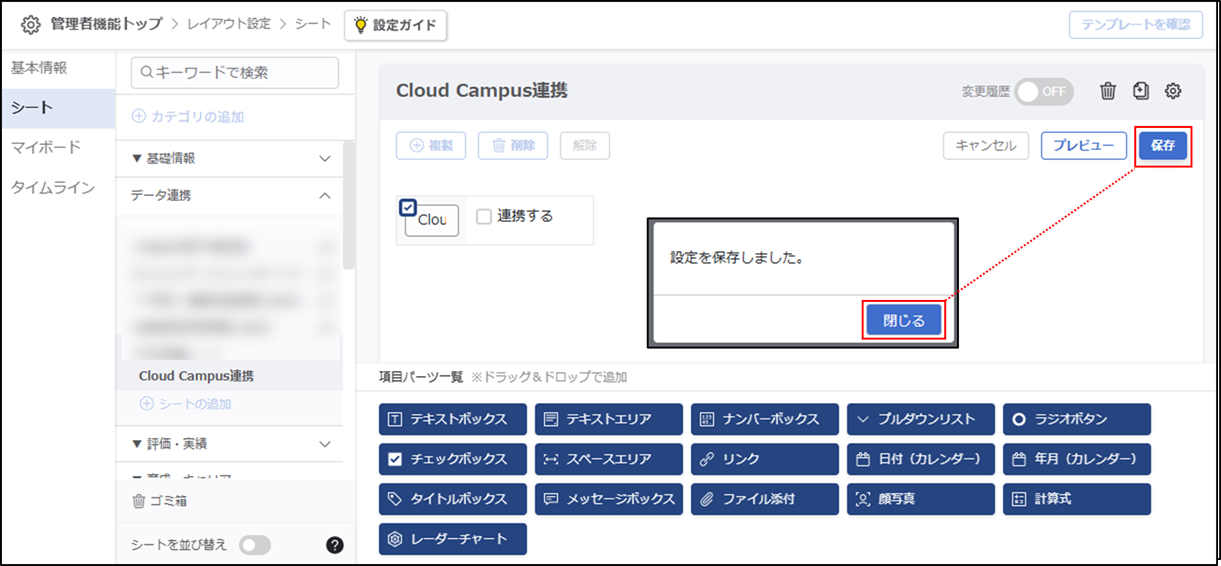Image resolution: width=1221 pixels, height=566 pixels.
Task: Select the 顔写真 part
Action: click(x=921, y=499)
